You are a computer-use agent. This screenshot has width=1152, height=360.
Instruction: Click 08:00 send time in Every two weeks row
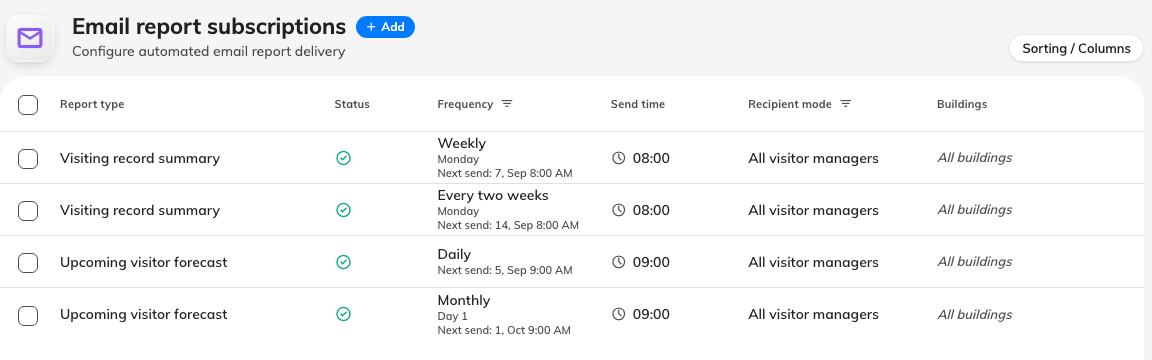(651, 210)
